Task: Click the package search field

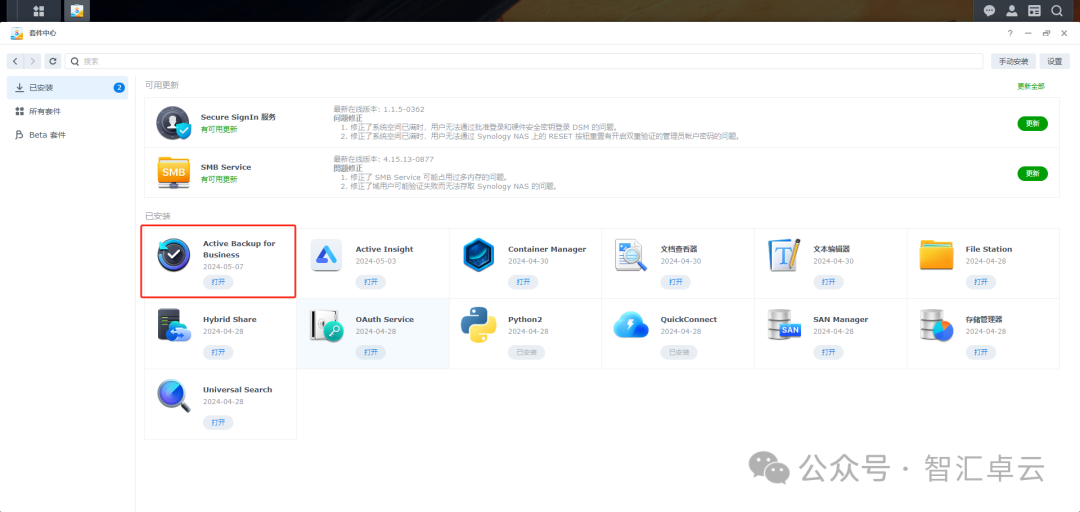Action: (524, 61)
